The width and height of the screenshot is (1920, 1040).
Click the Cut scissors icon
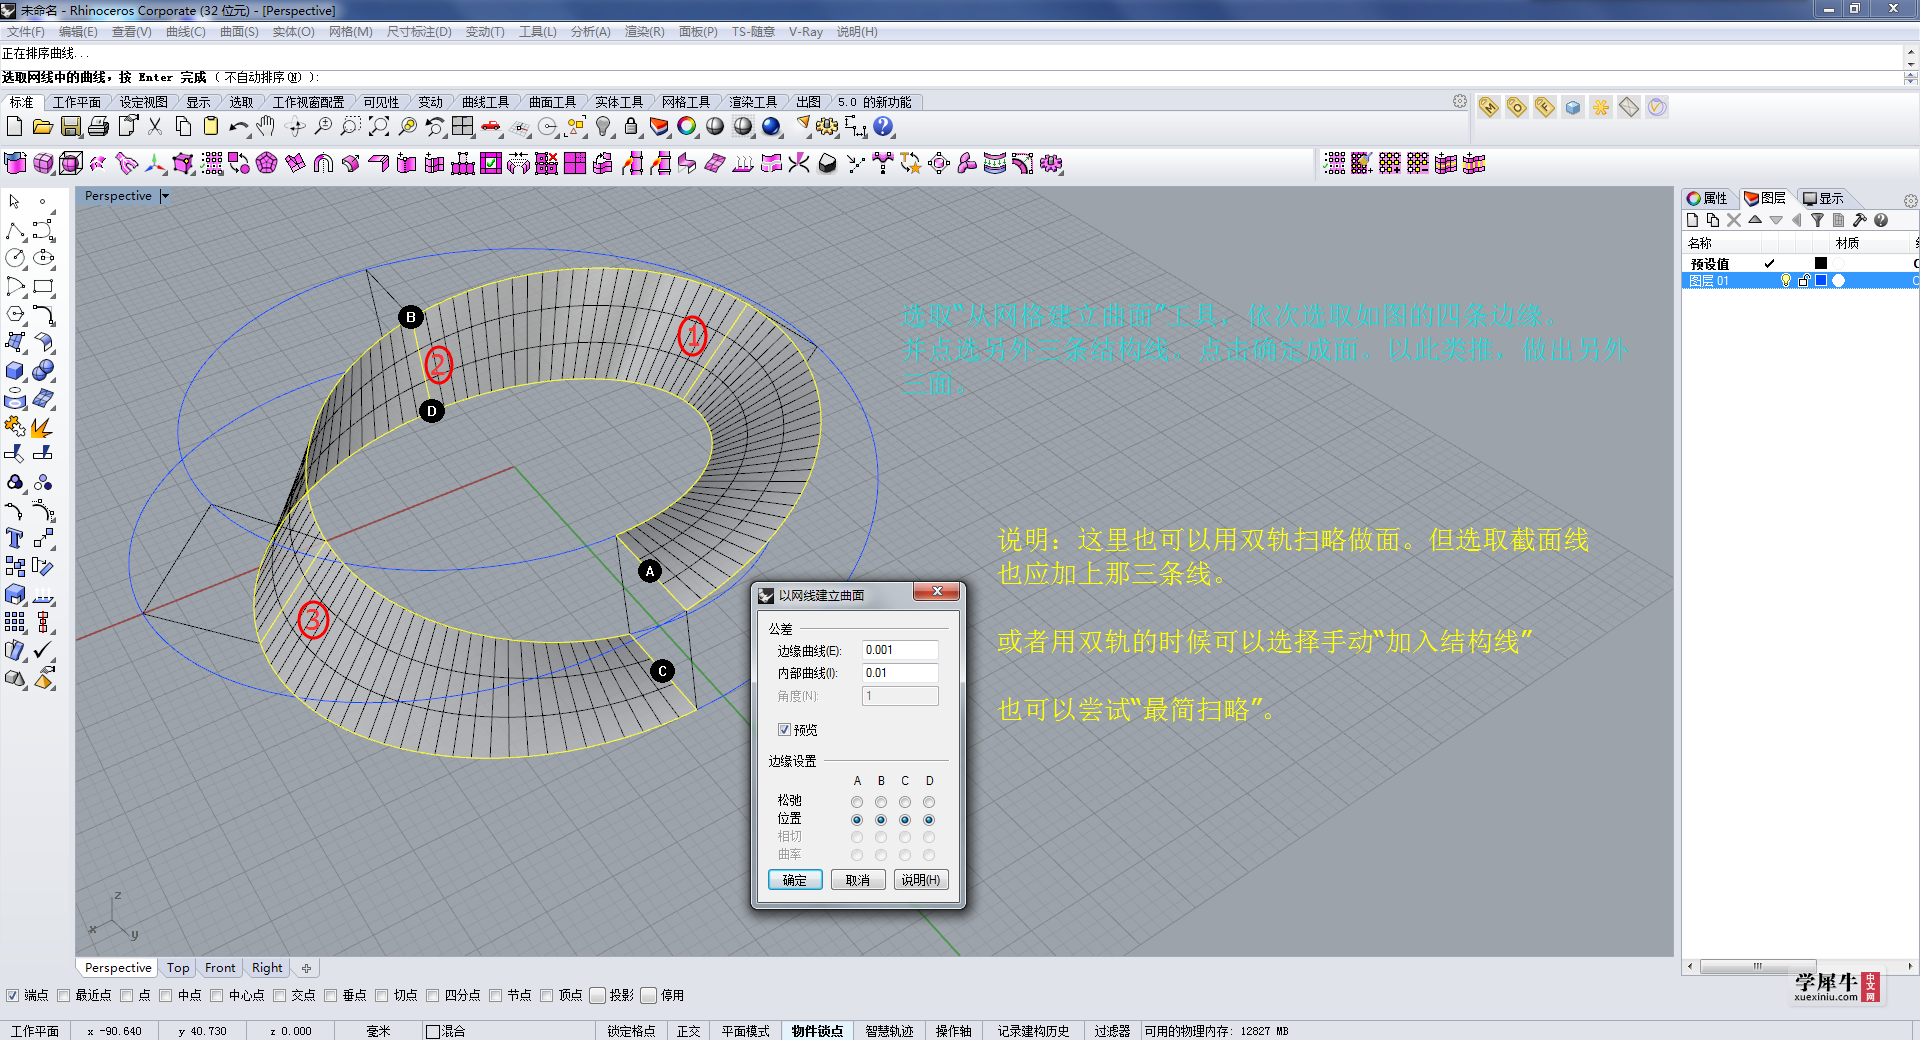click(x=155, y=127)
